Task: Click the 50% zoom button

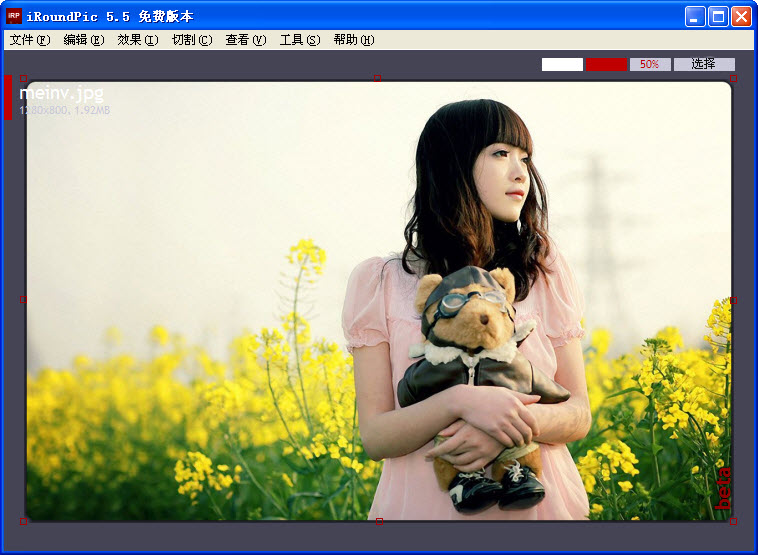Action: (x=650, y=64)
